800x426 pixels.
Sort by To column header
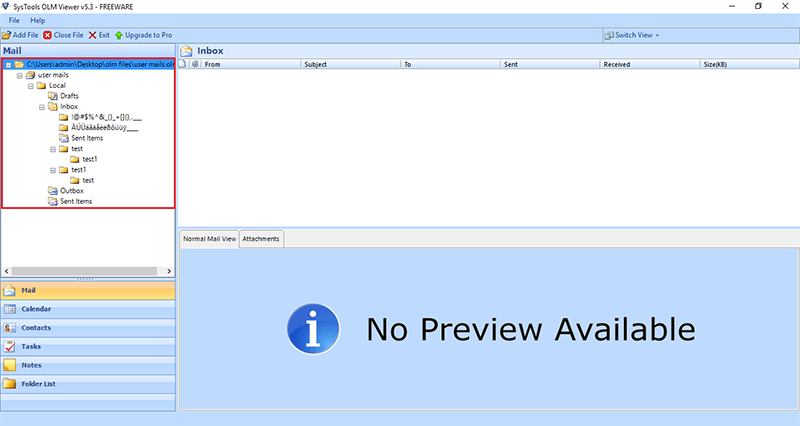(x=451, y=64)
